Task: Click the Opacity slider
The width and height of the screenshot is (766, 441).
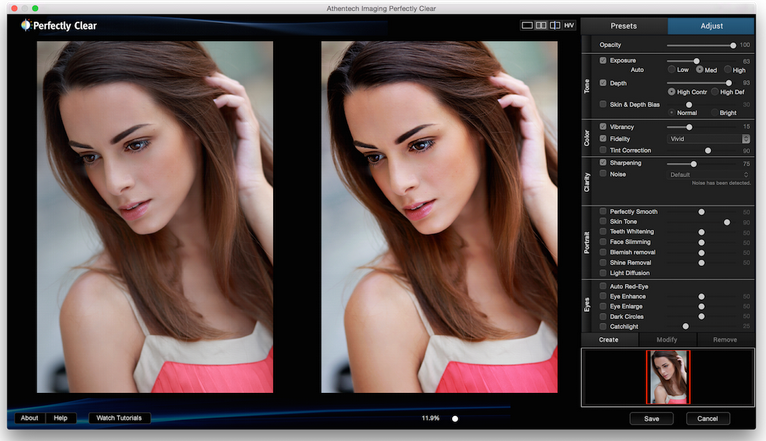Action: tap(700, 45)
